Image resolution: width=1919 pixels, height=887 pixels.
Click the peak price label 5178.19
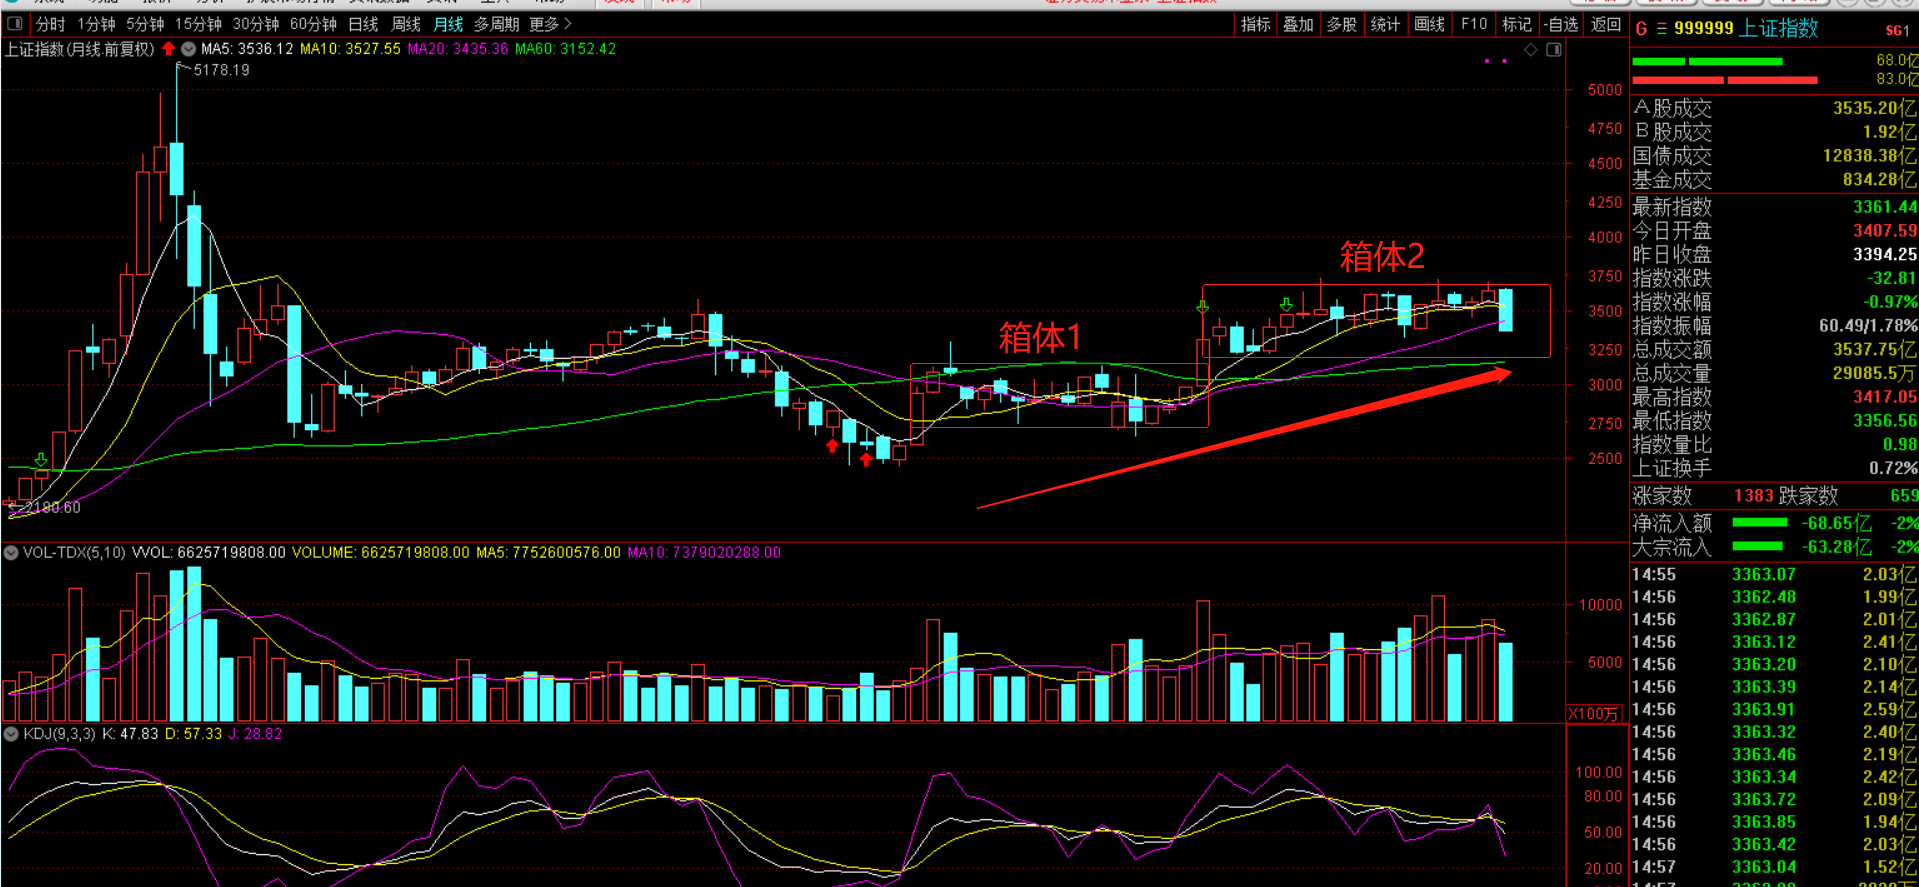pos(221,70)
